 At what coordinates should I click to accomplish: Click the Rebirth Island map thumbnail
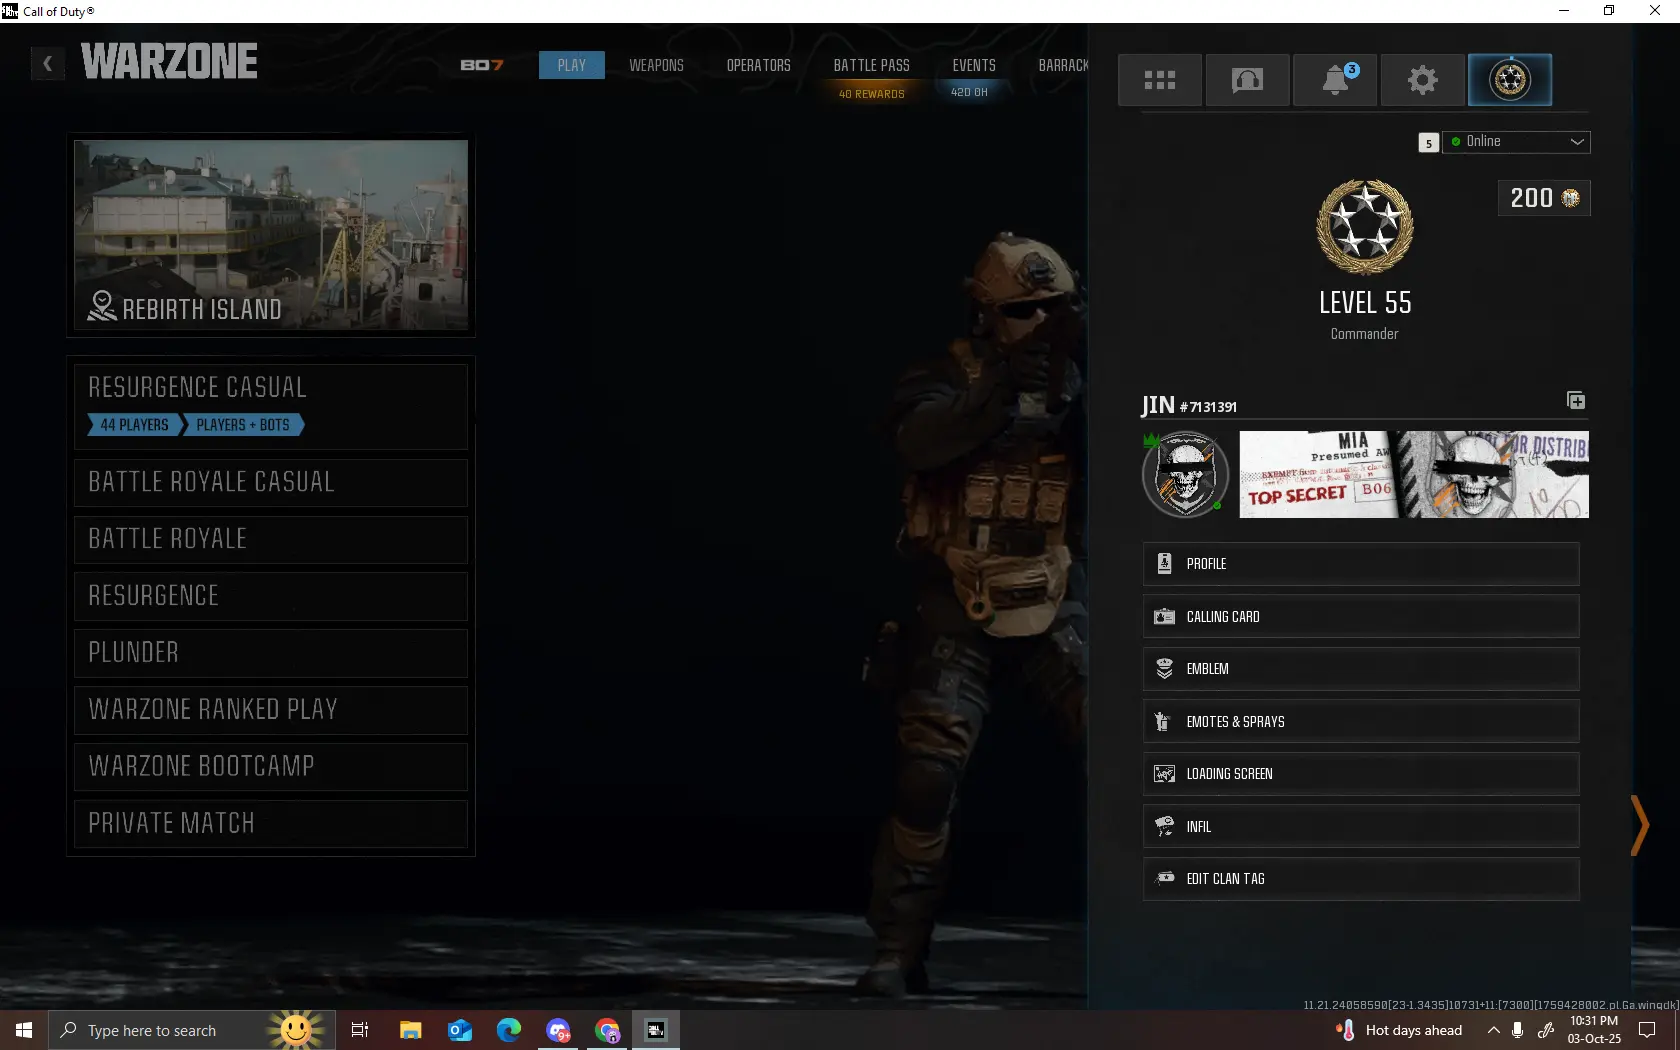[x=270, y=235]
